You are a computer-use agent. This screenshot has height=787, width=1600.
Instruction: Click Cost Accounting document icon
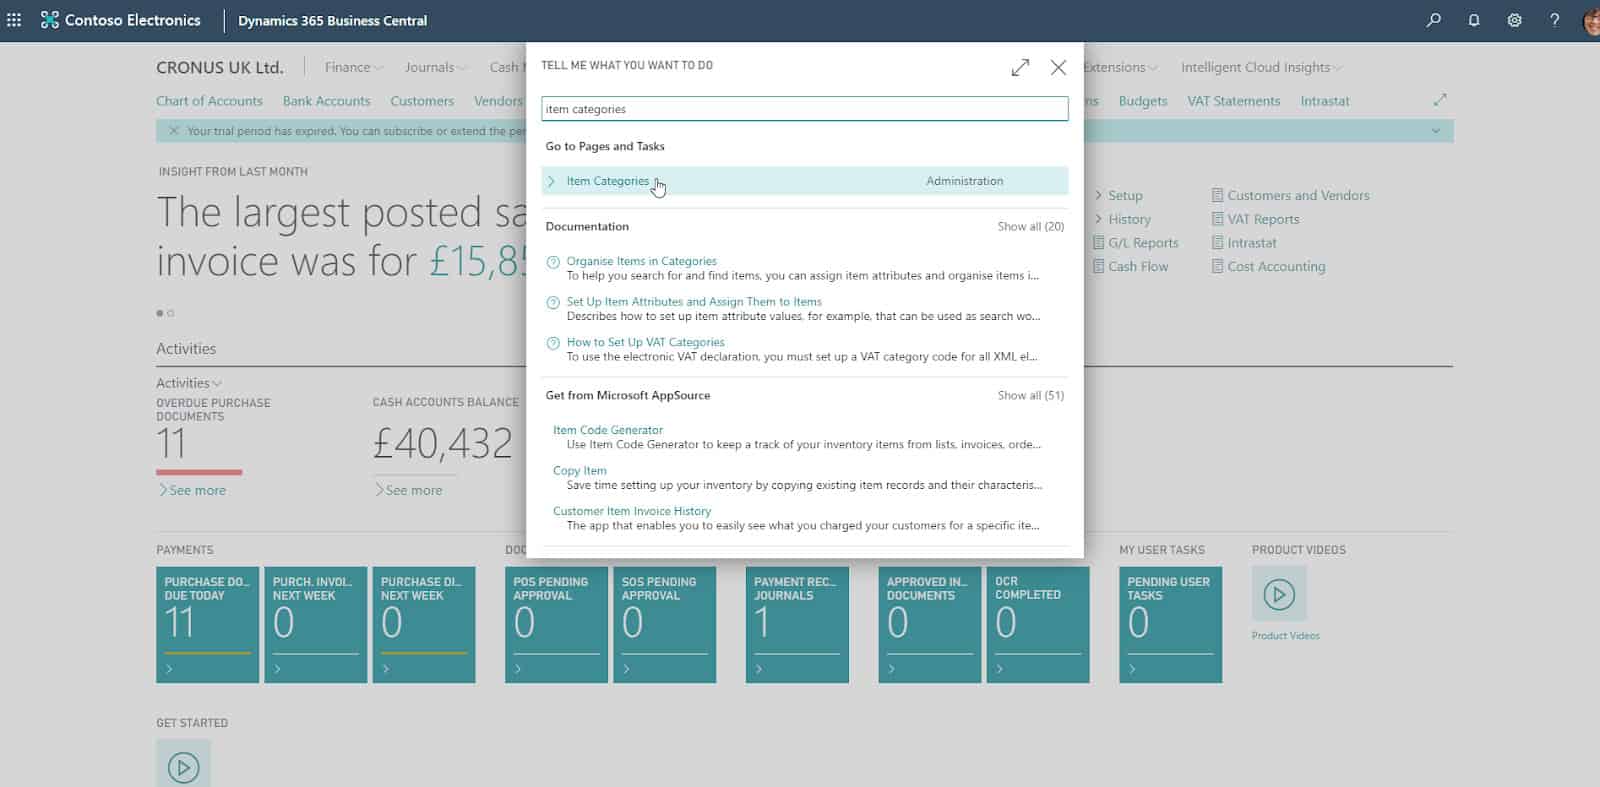pos(1217,267)
